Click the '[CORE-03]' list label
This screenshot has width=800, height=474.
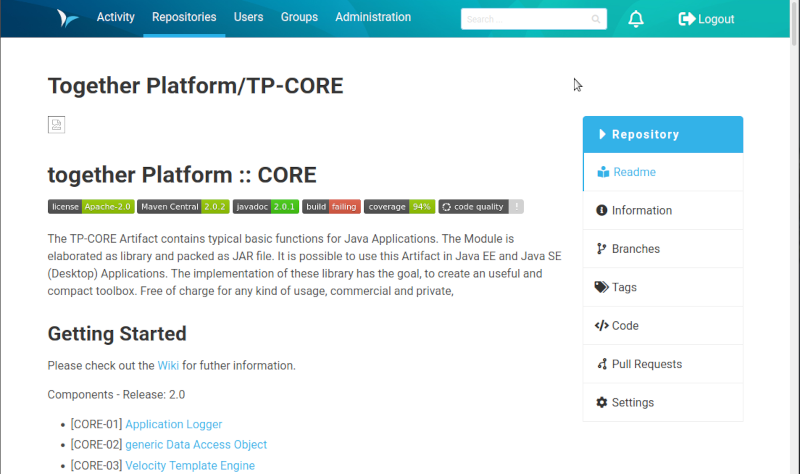click(96, 465)
